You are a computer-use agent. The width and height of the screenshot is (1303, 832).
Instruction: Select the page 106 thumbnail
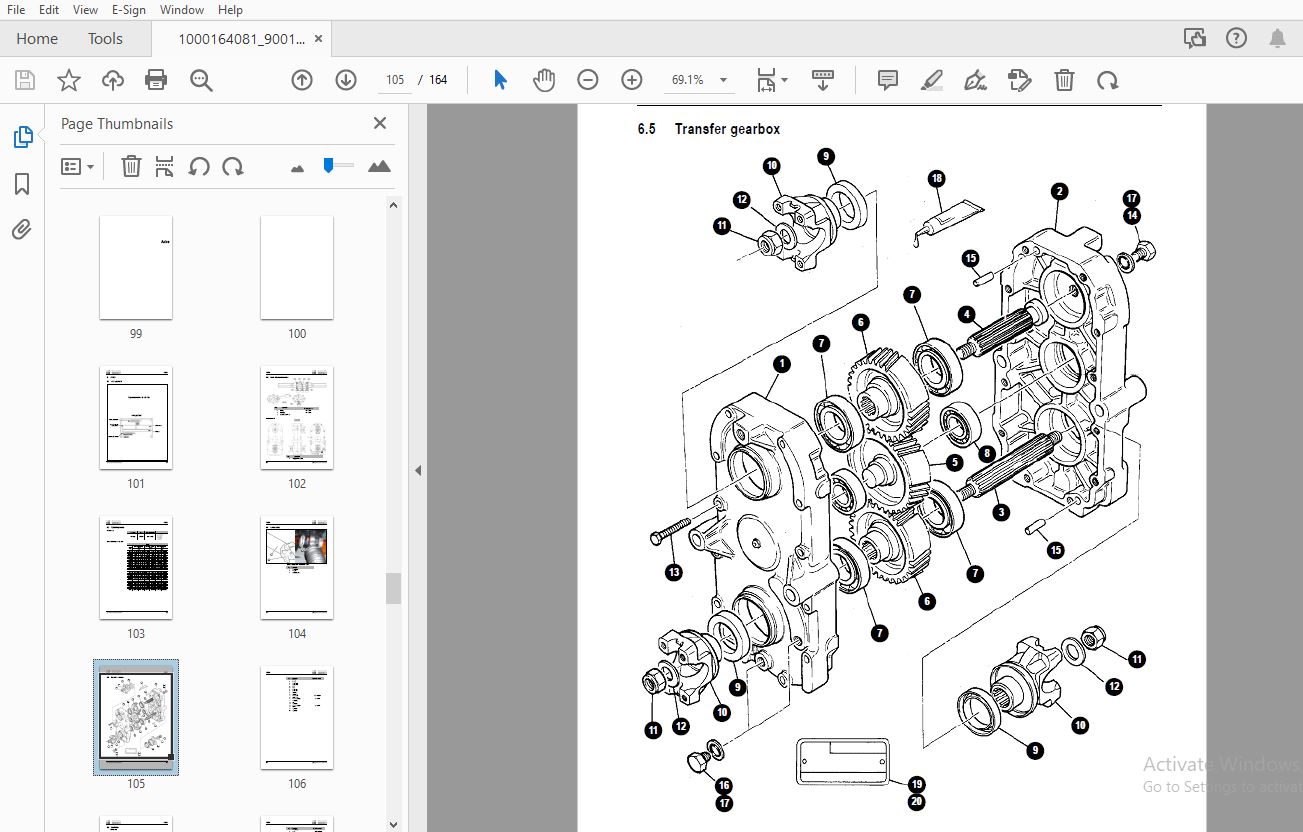point(297,718)
